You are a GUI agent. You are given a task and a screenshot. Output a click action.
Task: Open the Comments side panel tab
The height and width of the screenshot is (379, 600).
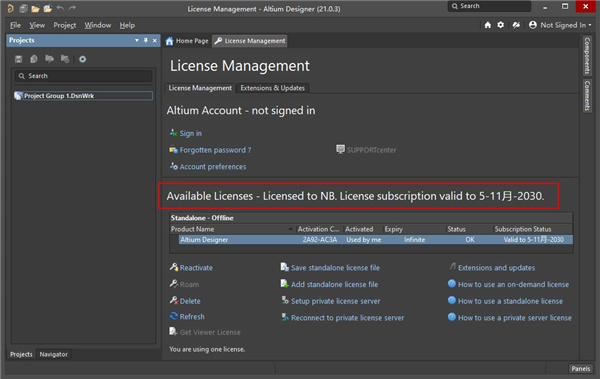tap(587, 96)
